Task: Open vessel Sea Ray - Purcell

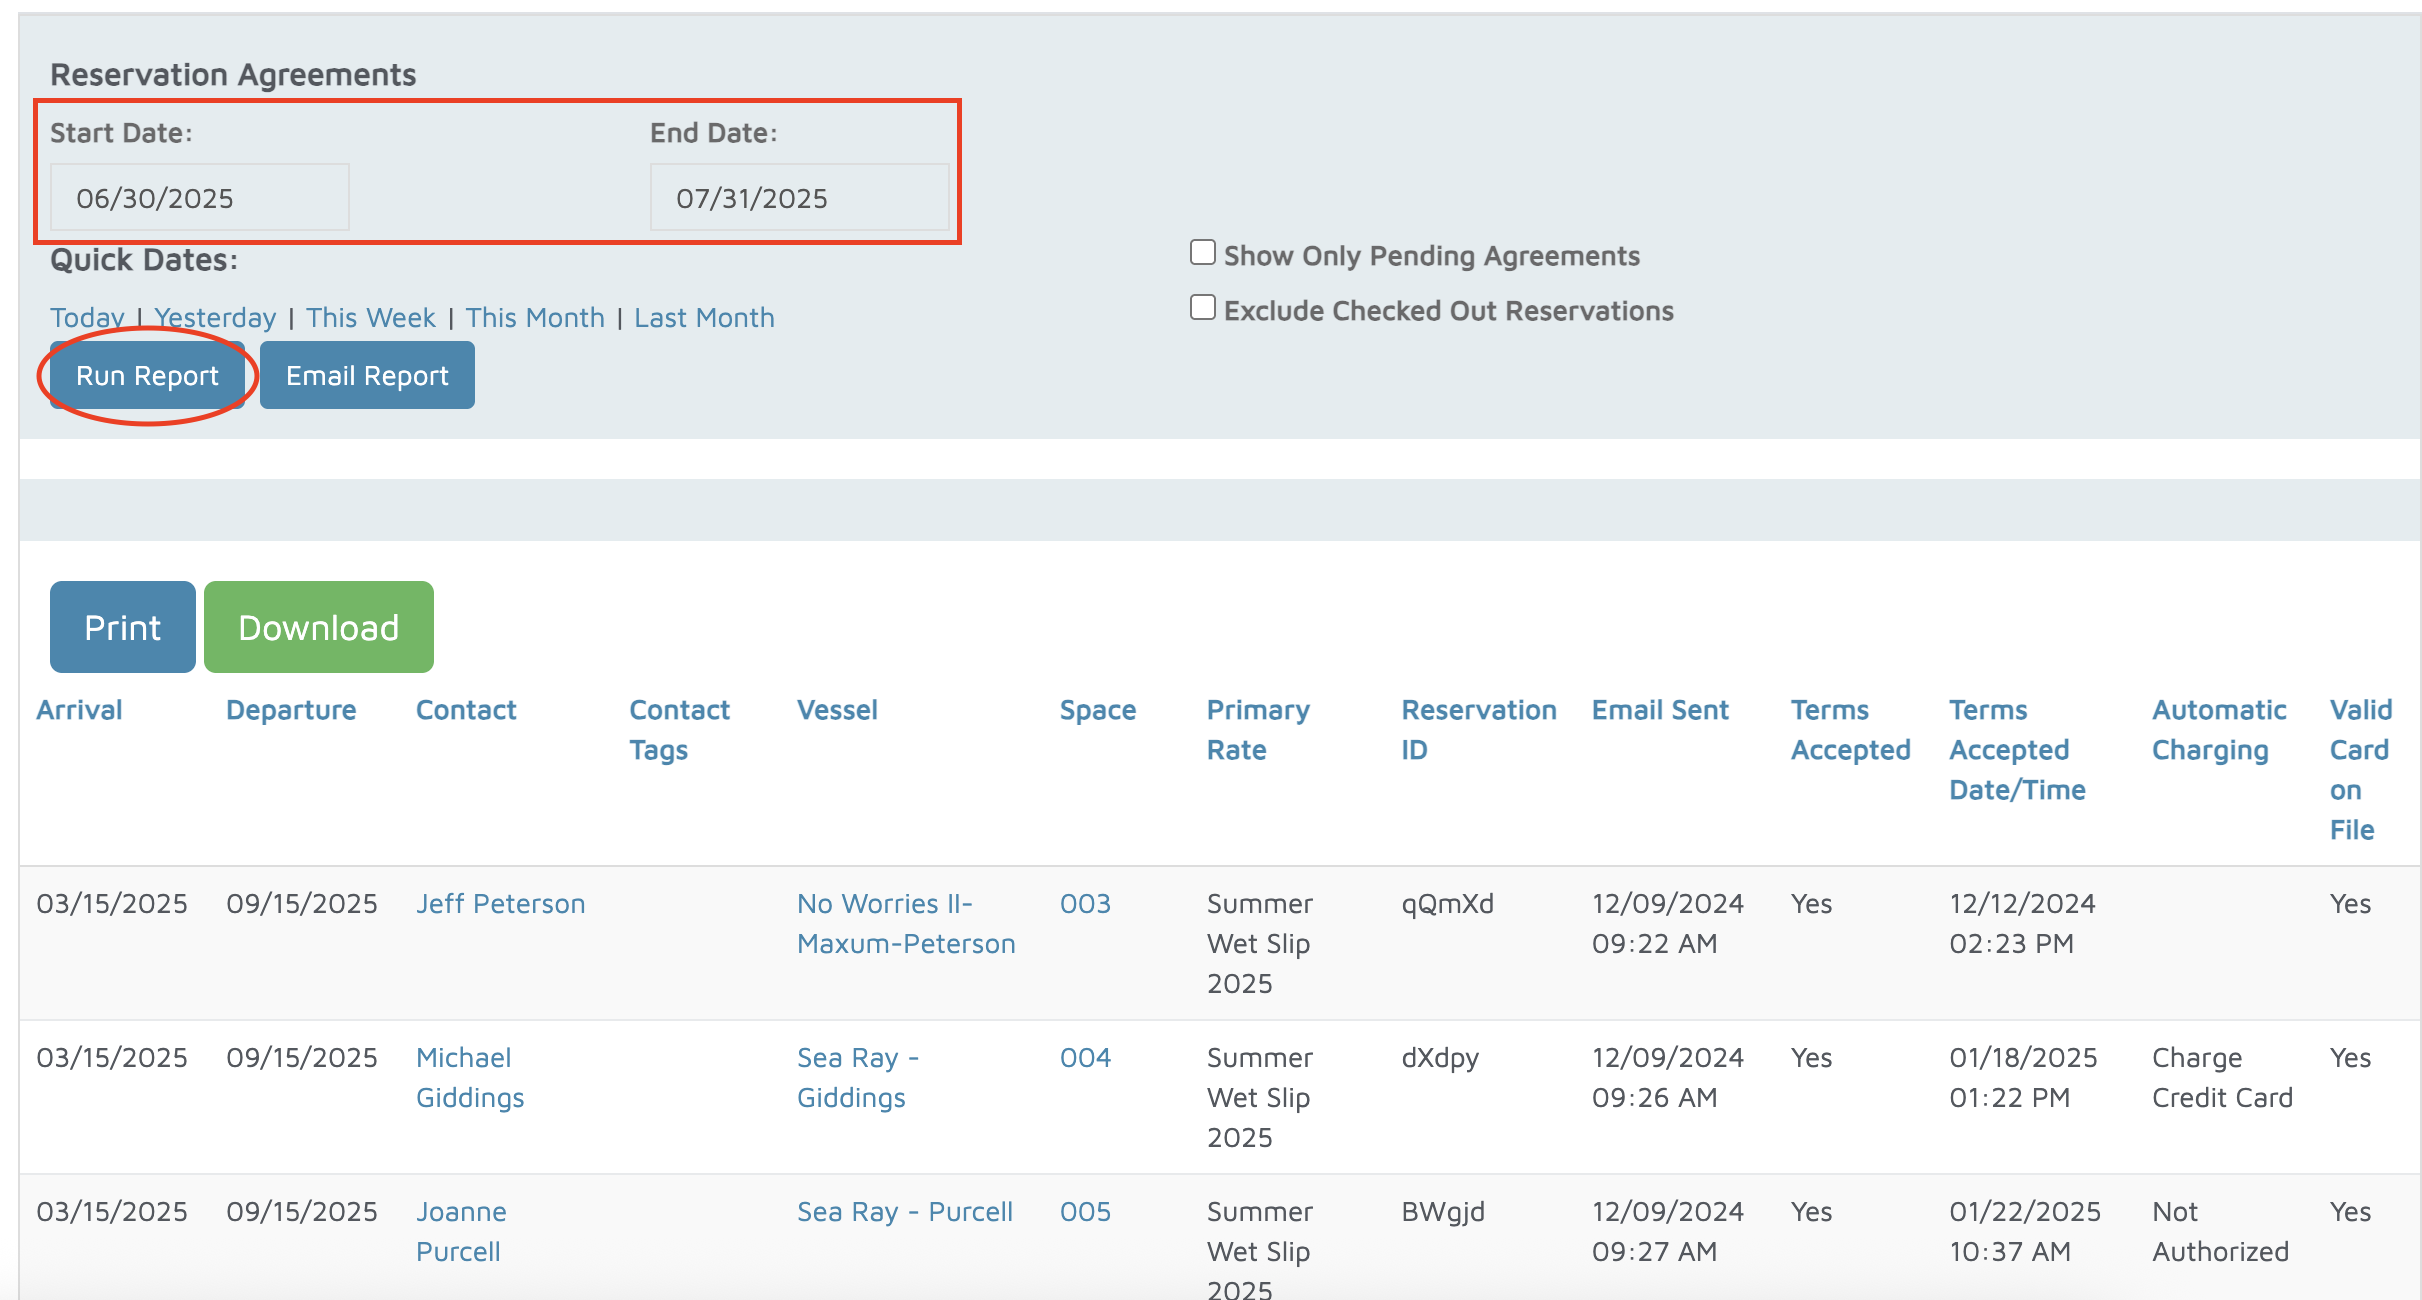Action: (904, 1212)
